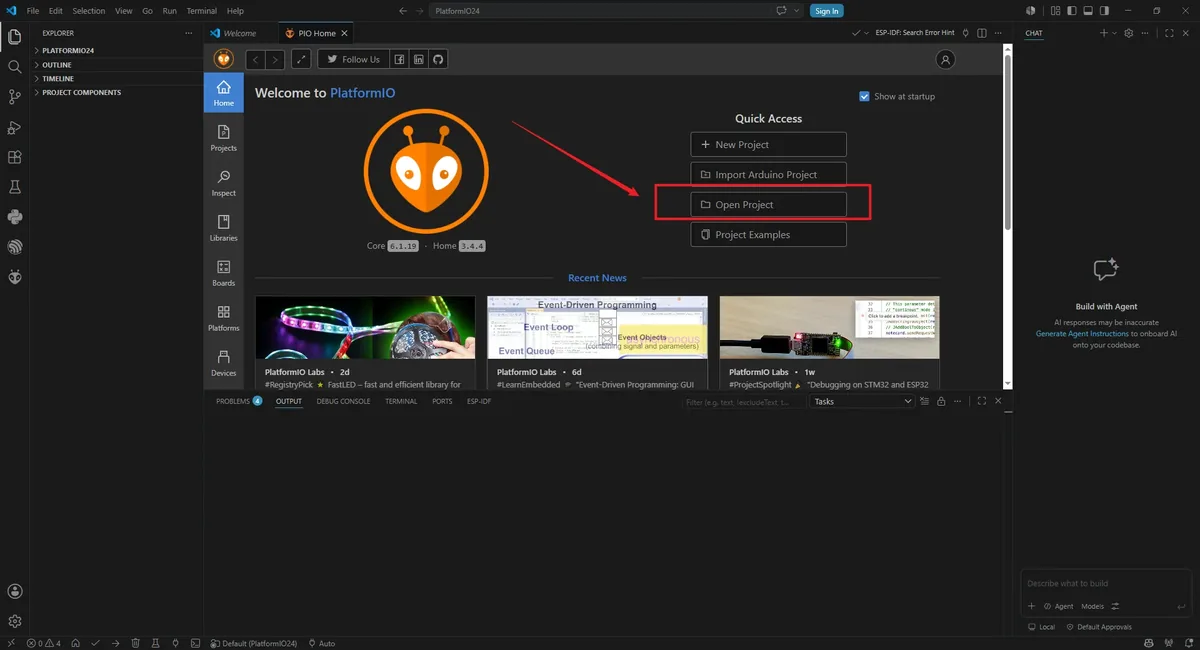Click the Import Arduino Project button
Viewport: 1200px width, 650px height.
768,174
